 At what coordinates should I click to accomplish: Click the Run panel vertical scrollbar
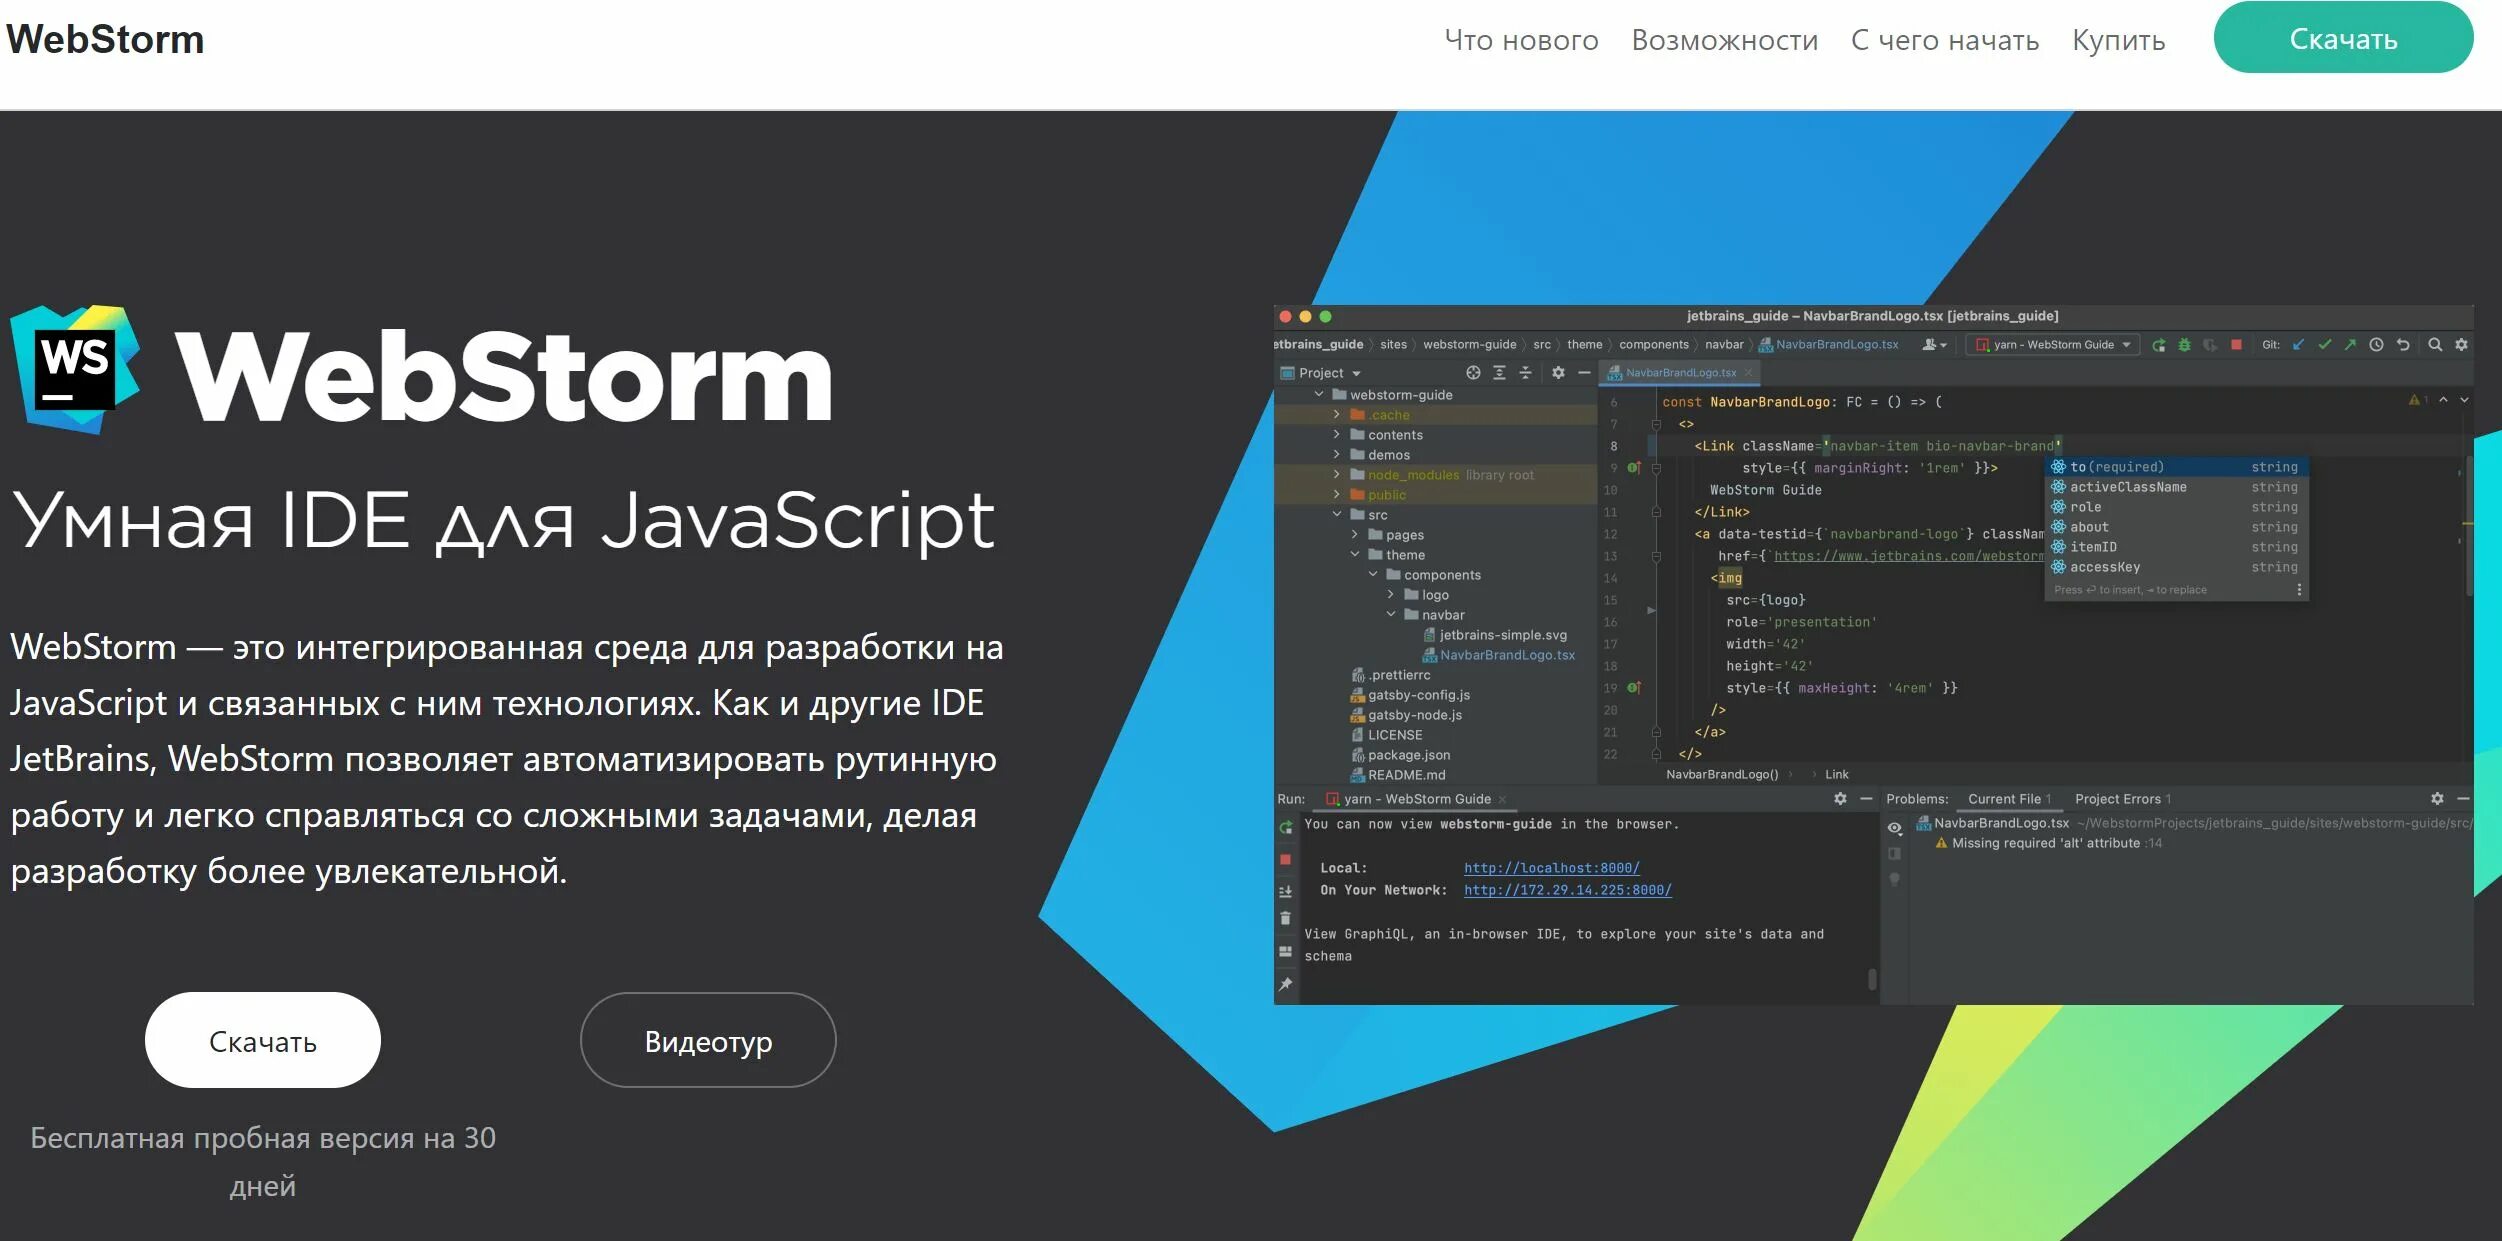pyautogui.click(x=1872, y=978)
